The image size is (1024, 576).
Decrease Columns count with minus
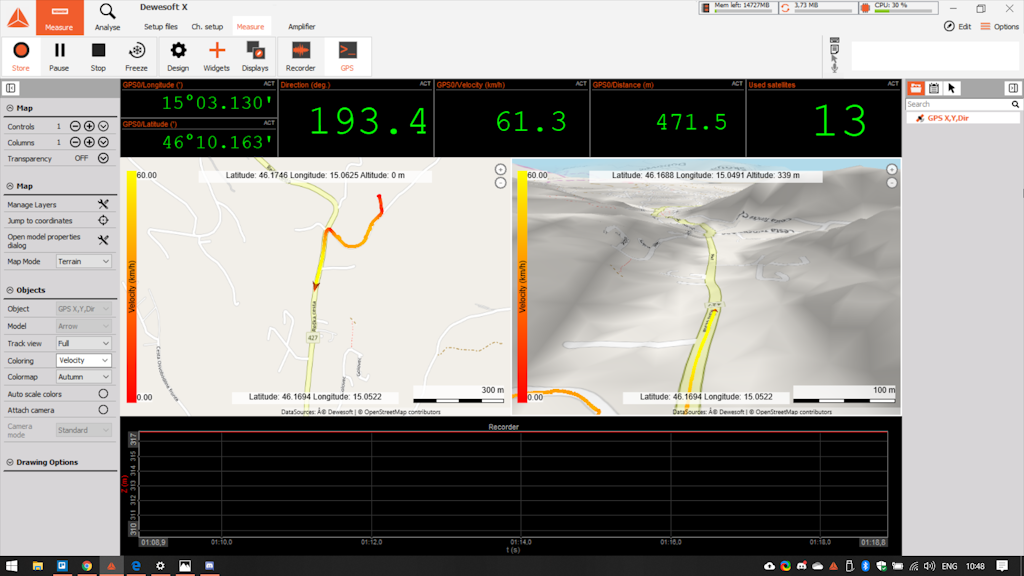tap(75, 142)
